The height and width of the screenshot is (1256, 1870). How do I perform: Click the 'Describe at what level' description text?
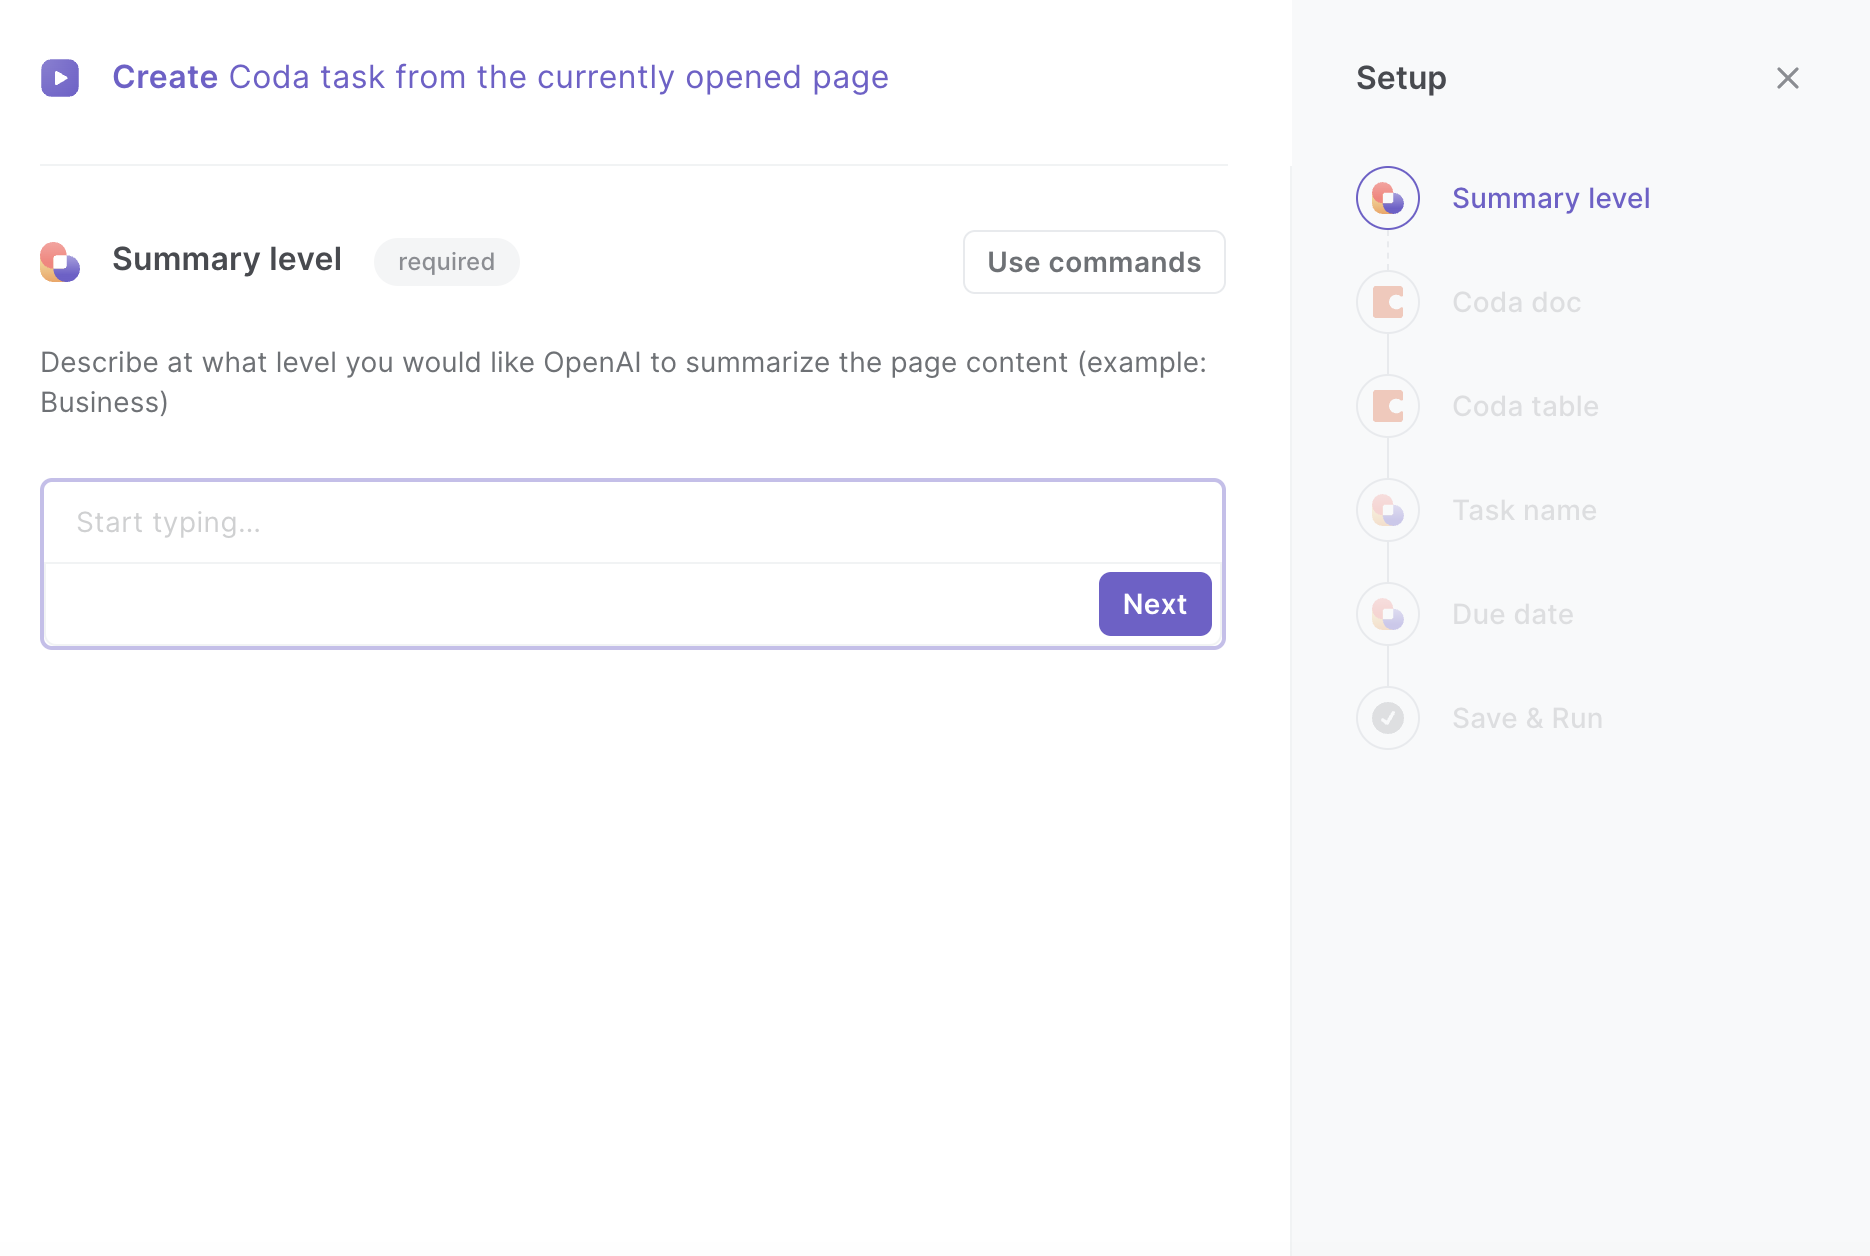623,382
